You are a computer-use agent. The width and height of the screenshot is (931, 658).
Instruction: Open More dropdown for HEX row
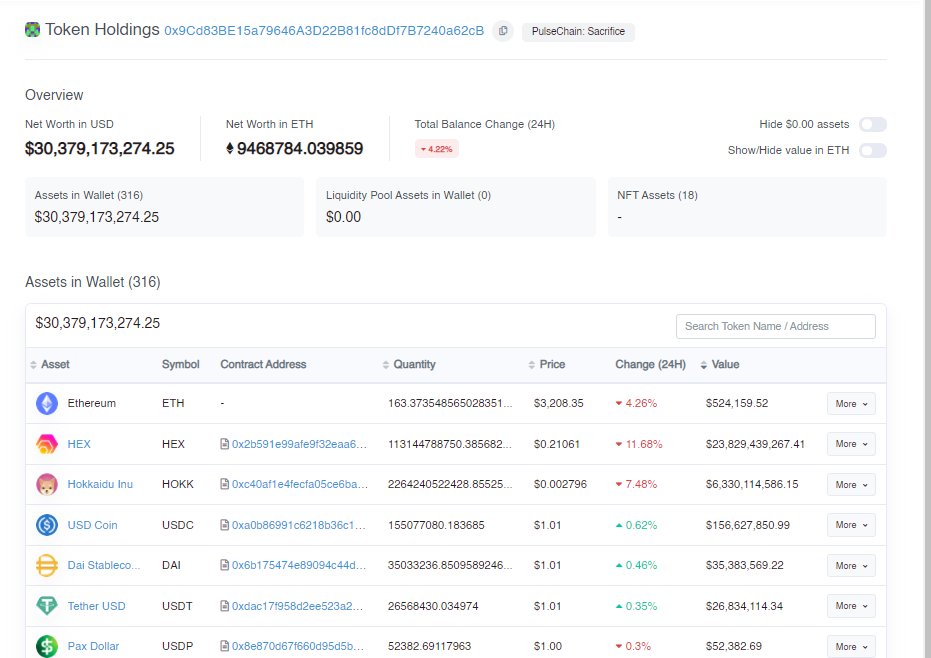pyautogui.click(x=851, y=444)
